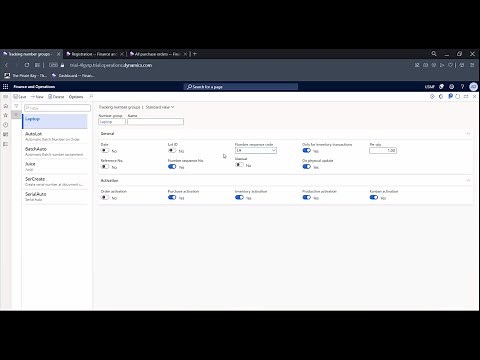
Task: Open the browser main menu icon
Action: [472, 65]
